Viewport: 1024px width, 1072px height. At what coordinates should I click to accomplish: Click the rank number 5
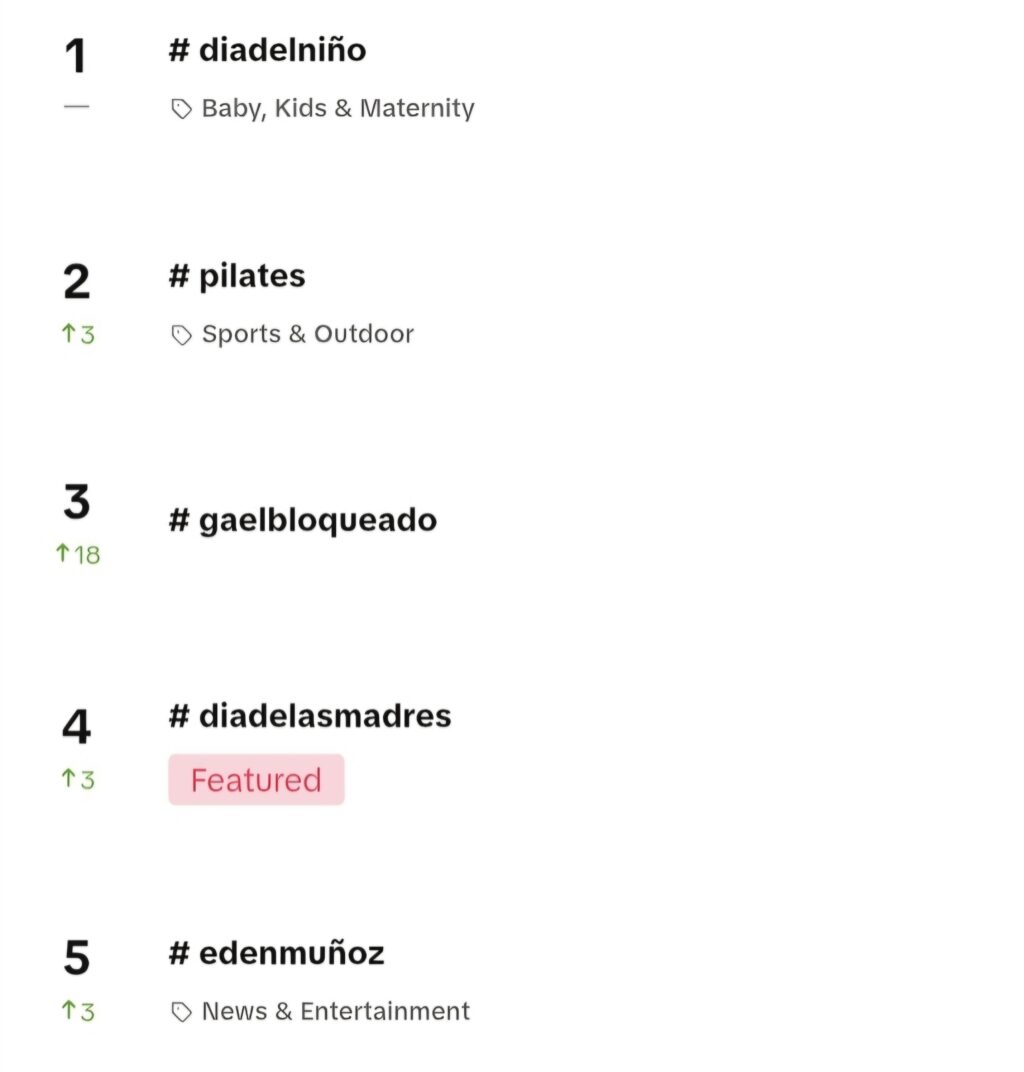(77, 957)
